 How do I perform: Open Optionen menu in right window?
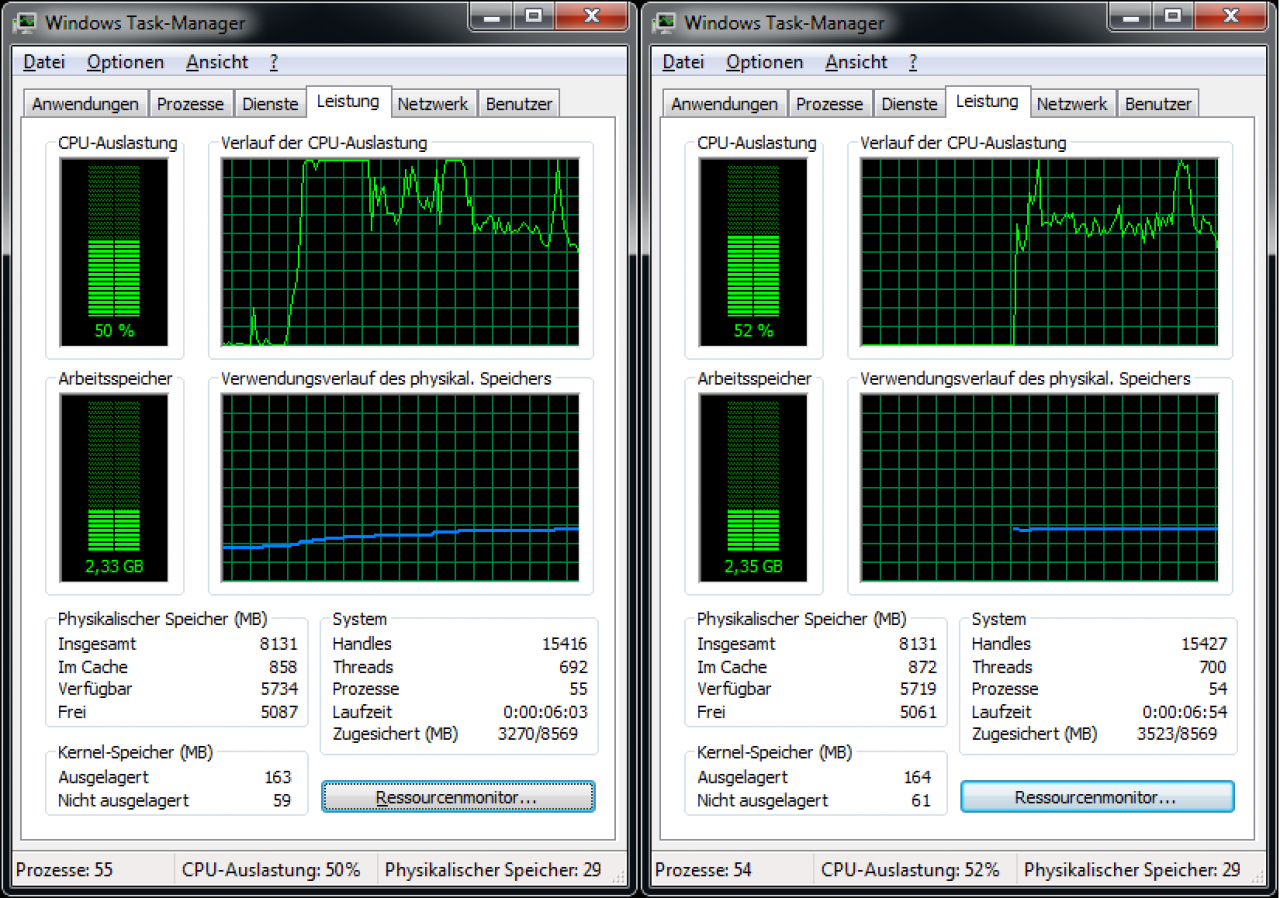click(x=764, y=62)
